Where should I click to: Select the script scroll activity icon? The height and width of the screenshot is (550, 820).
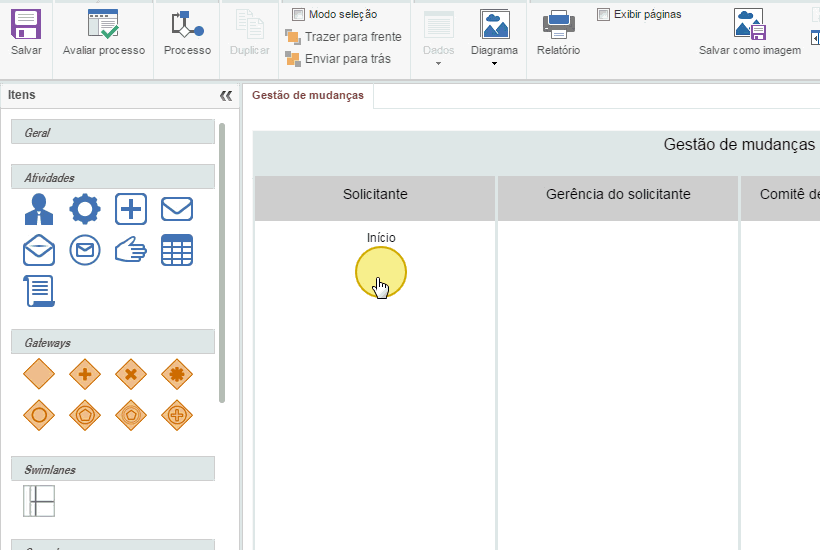(39, 291)
